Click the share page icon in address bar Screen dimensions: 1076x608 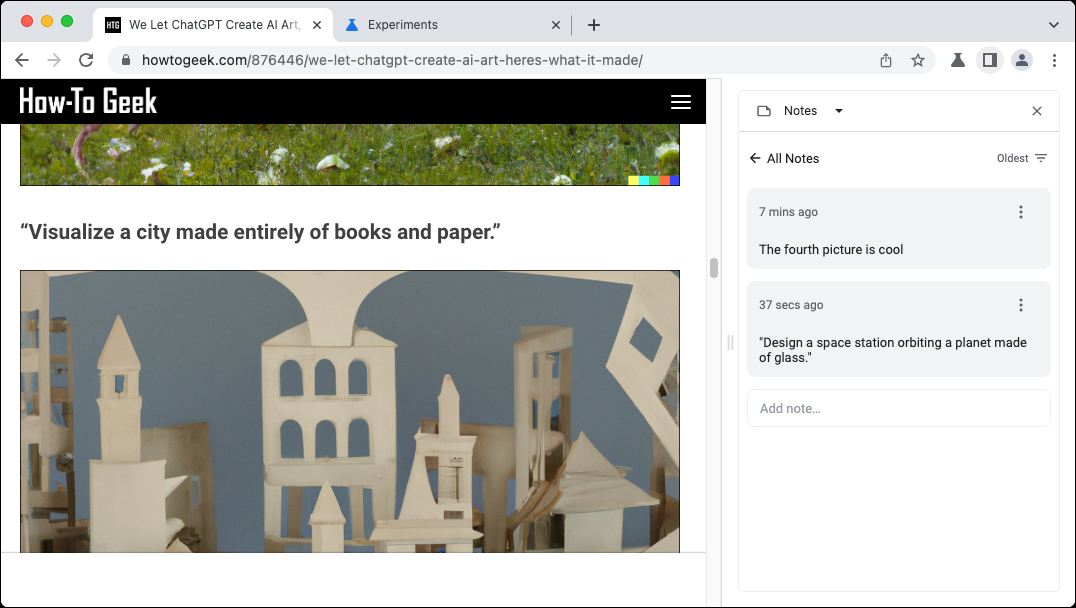[885, 60]
